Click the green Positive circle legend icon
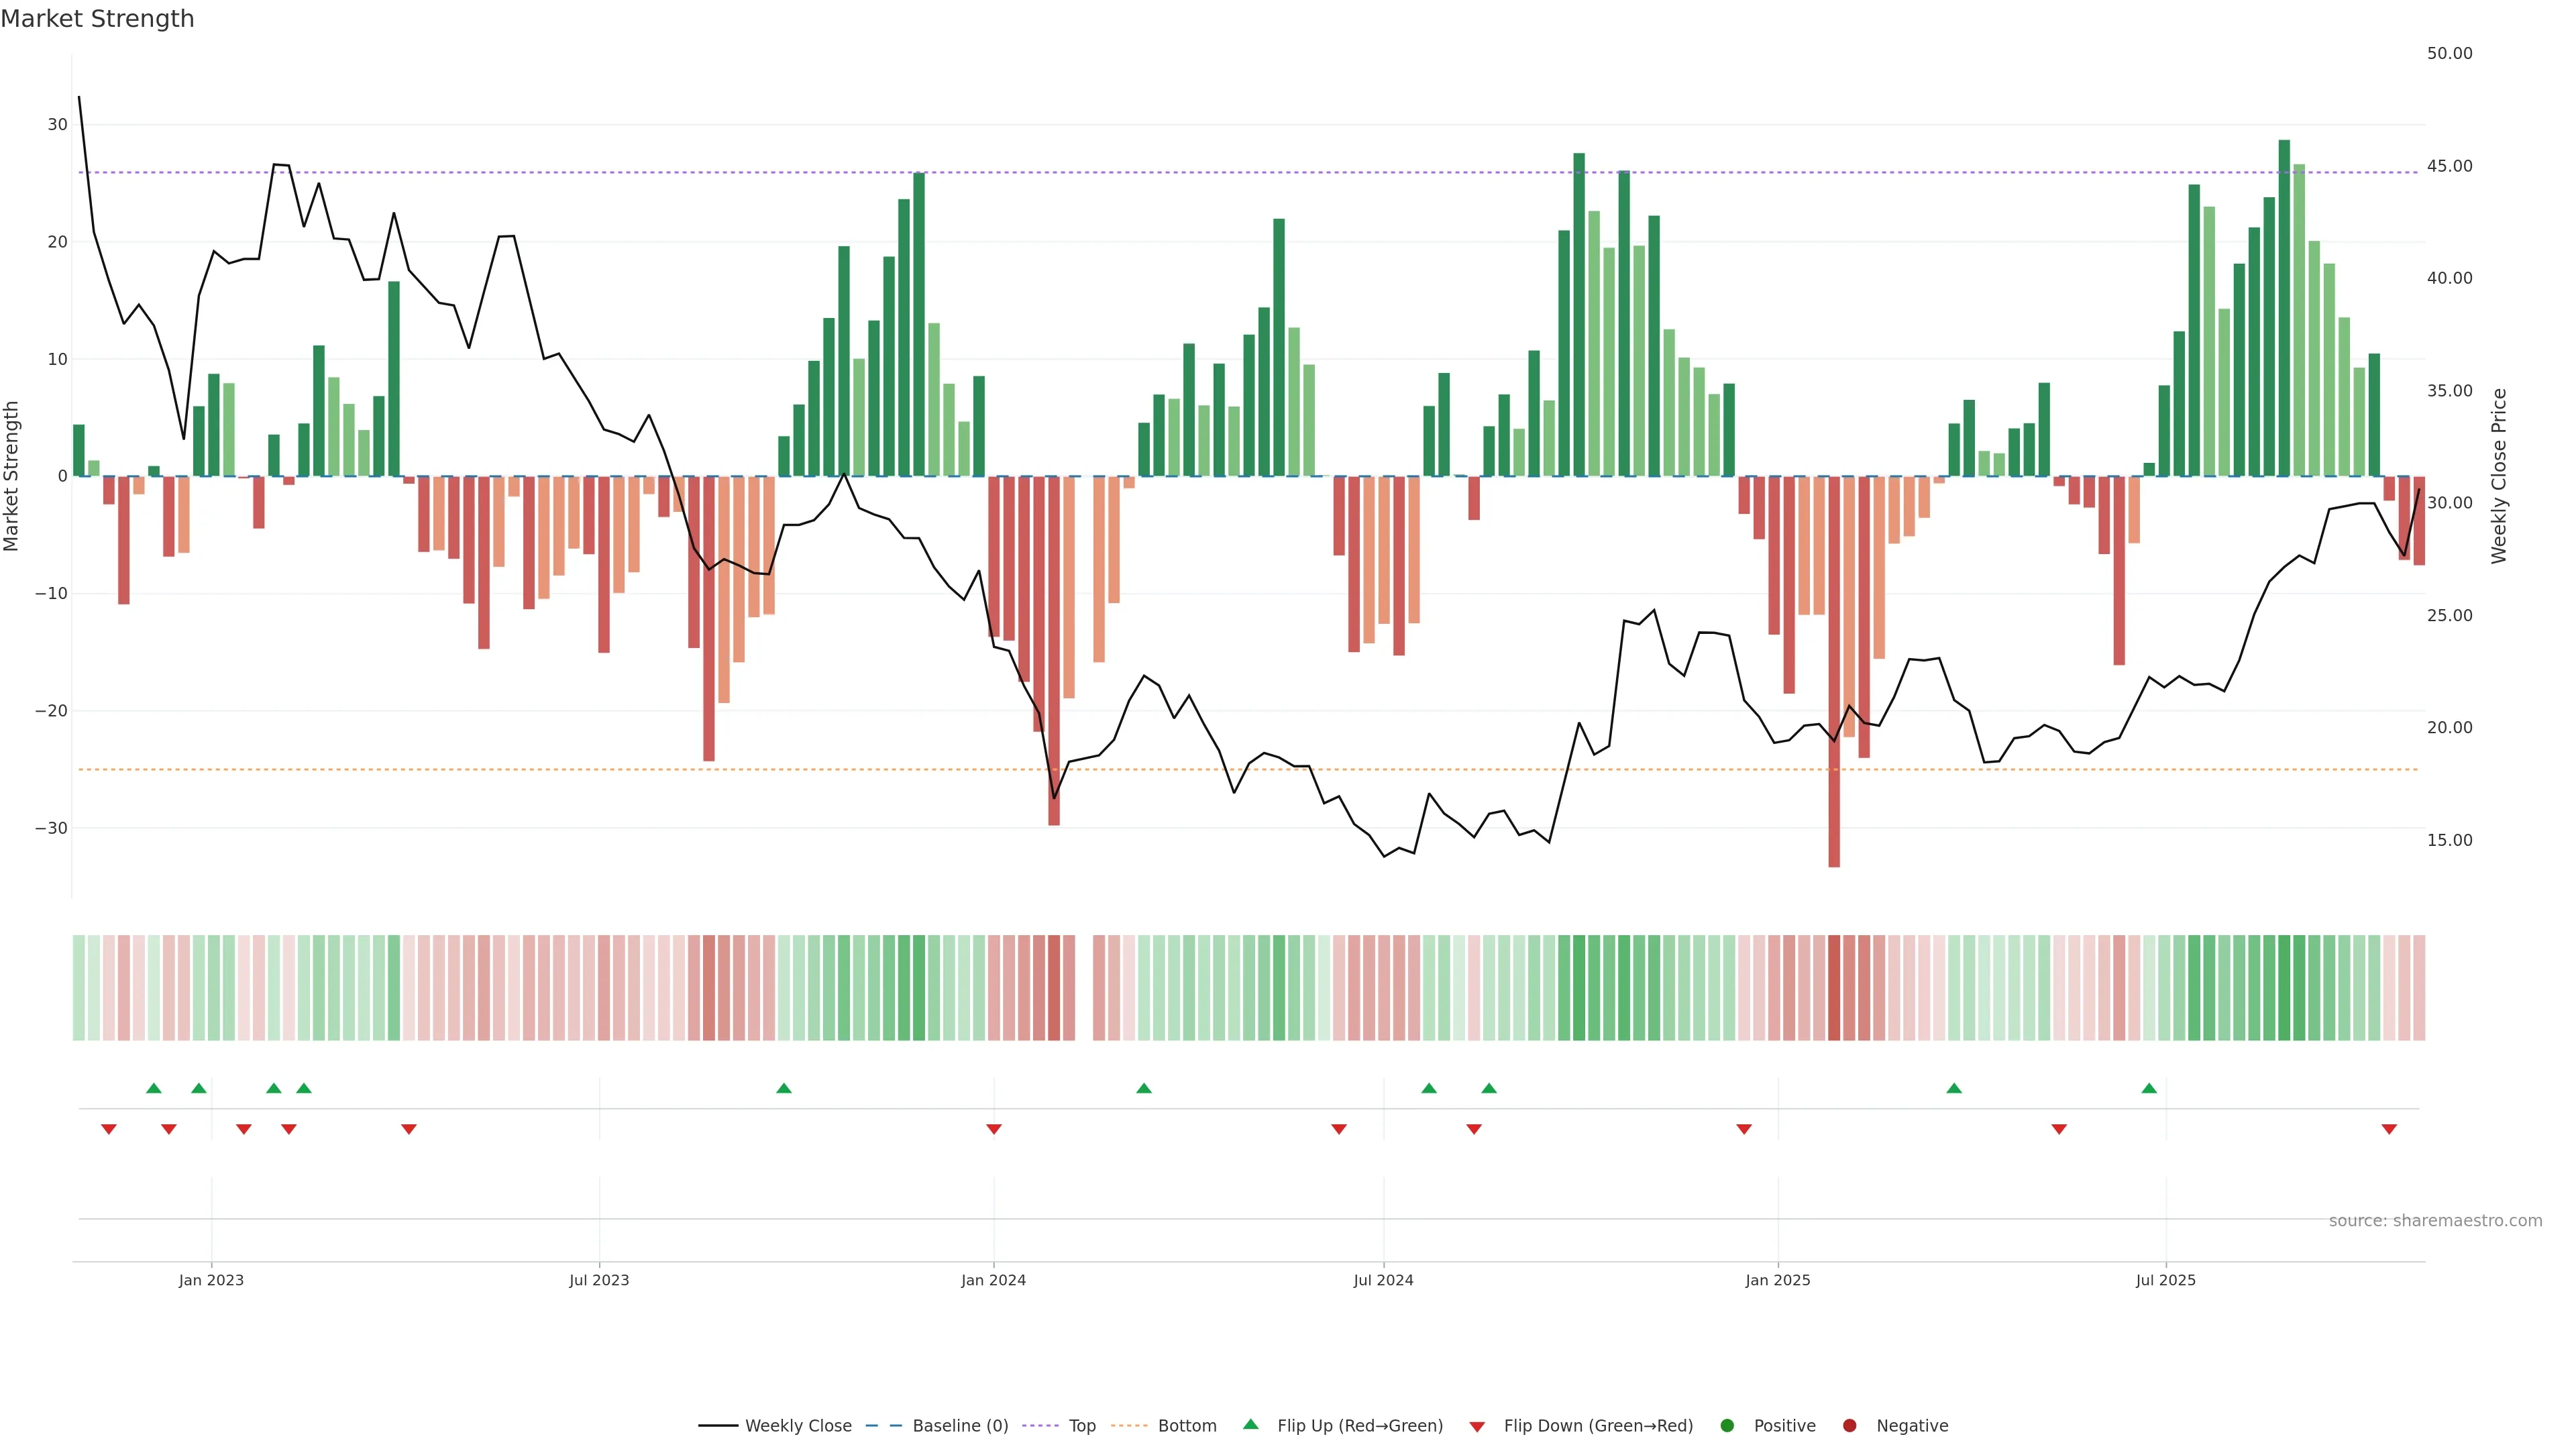Screen dimensions: 2576x1449 1727,1426
